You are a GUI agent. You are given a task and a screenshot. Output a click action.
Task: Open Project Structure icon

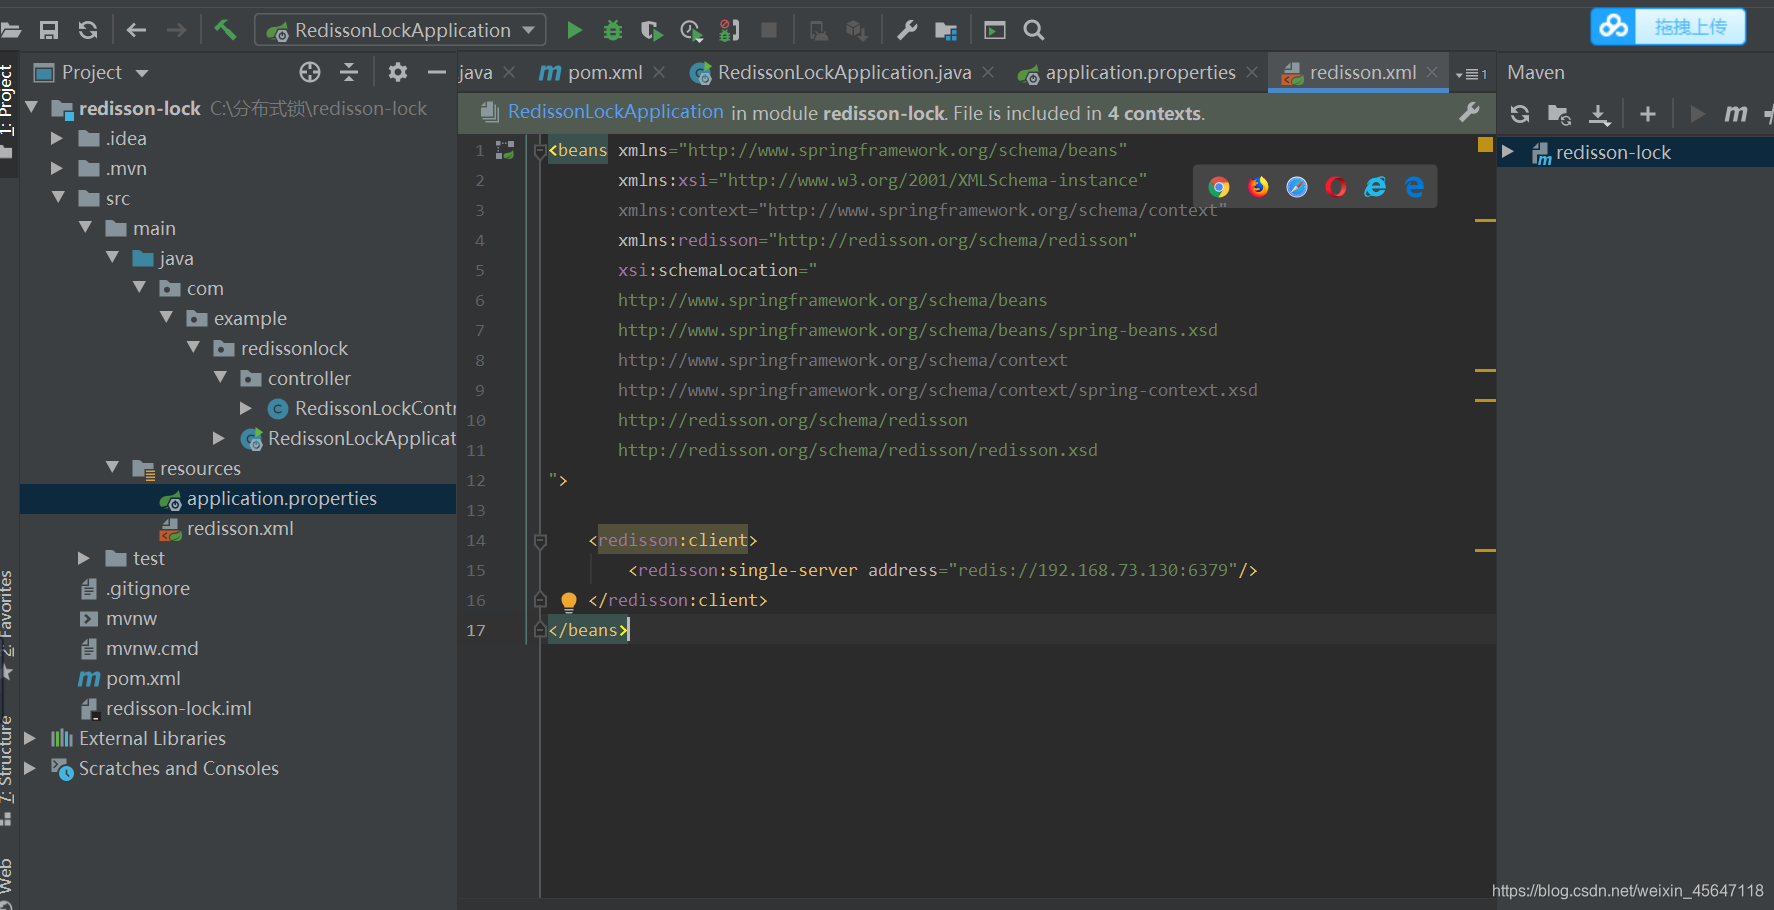click(946, 30)
